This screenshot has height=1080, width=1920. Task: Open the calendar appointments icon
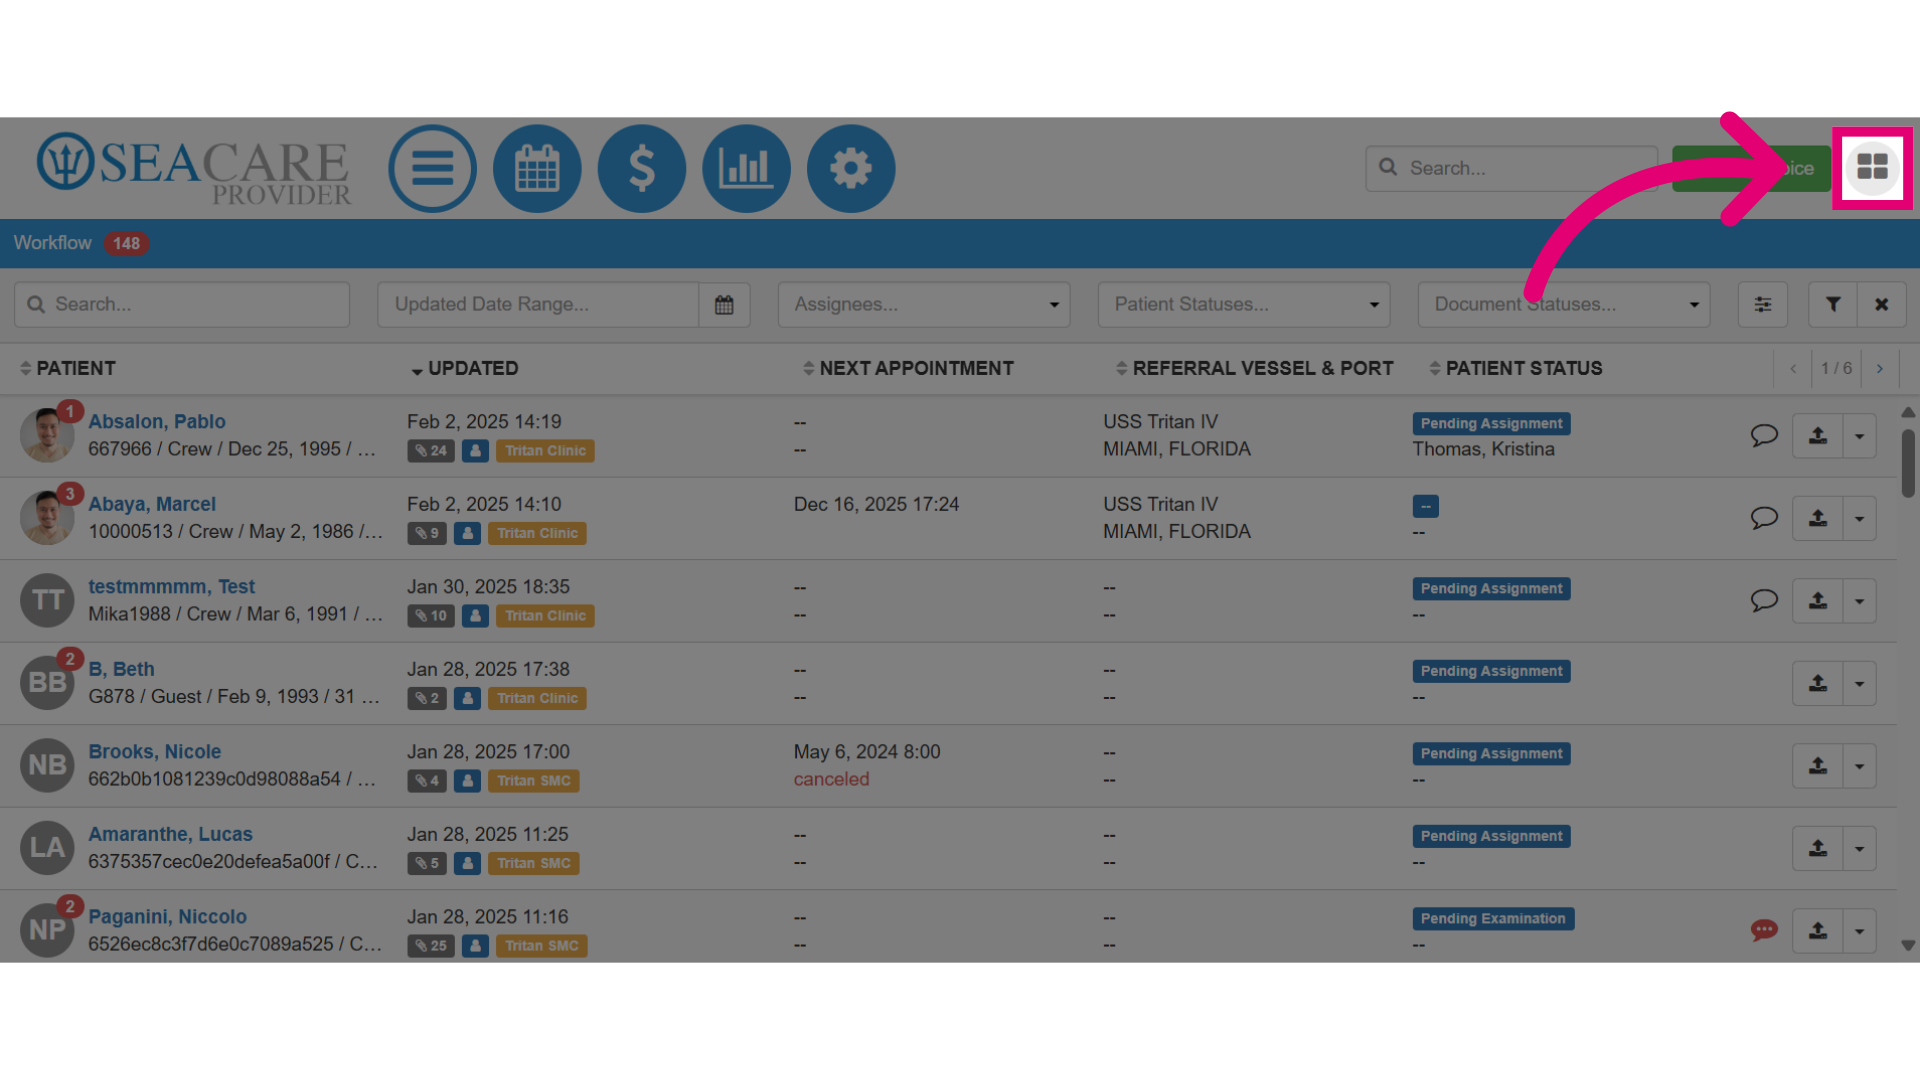[x=537, y=168]
